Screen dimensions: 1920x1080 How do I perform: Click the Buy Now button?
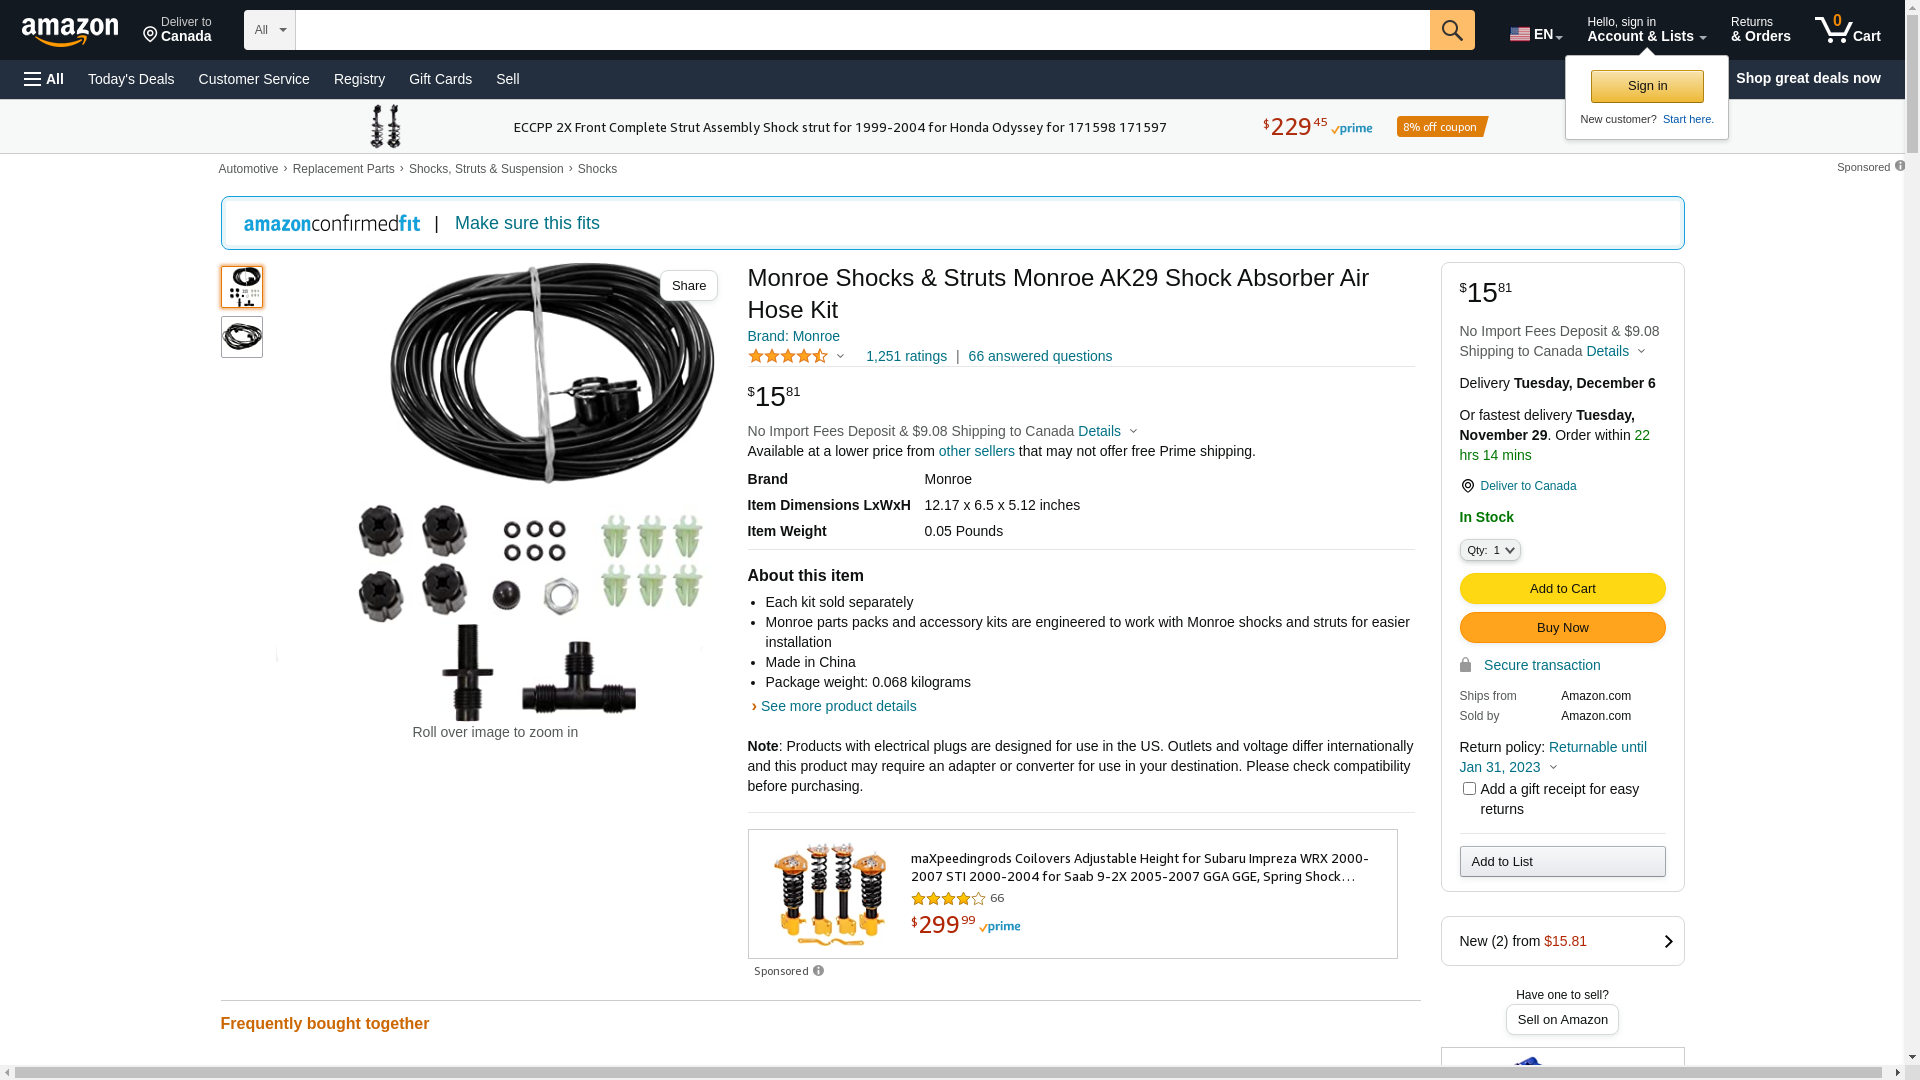(x=1562, y=628)
